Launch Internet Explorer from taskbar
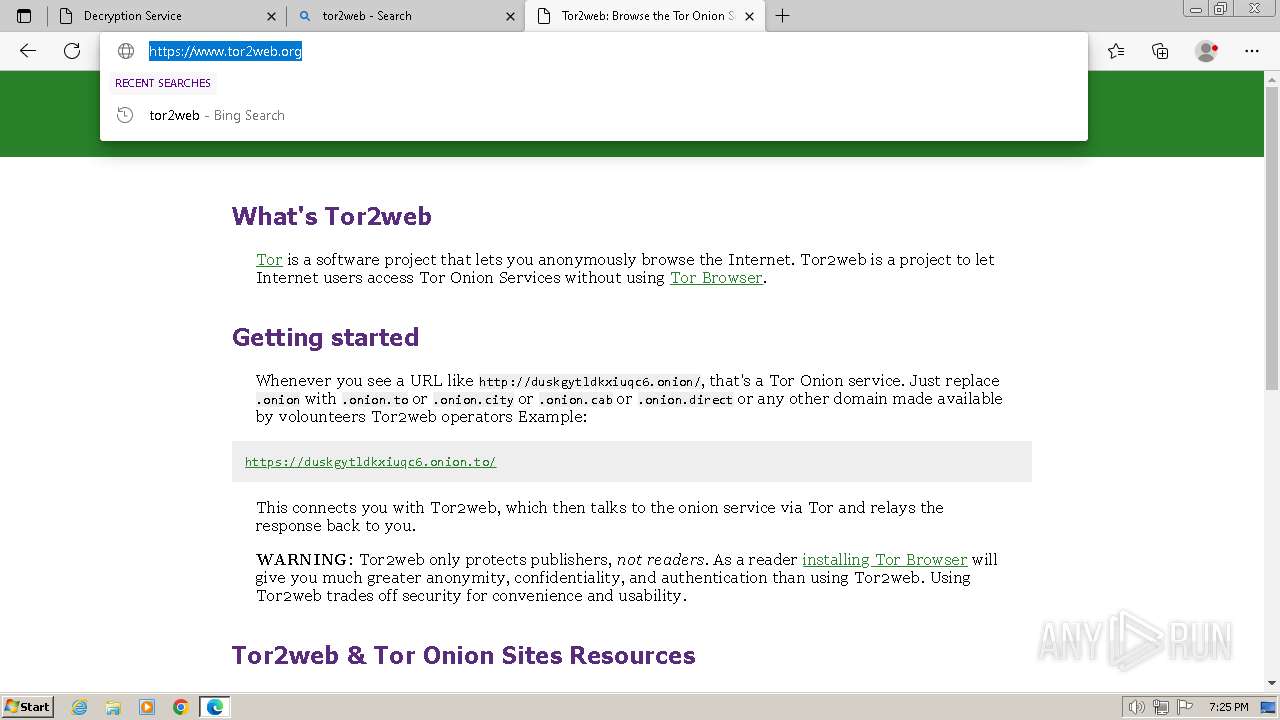 pos(80,707)
